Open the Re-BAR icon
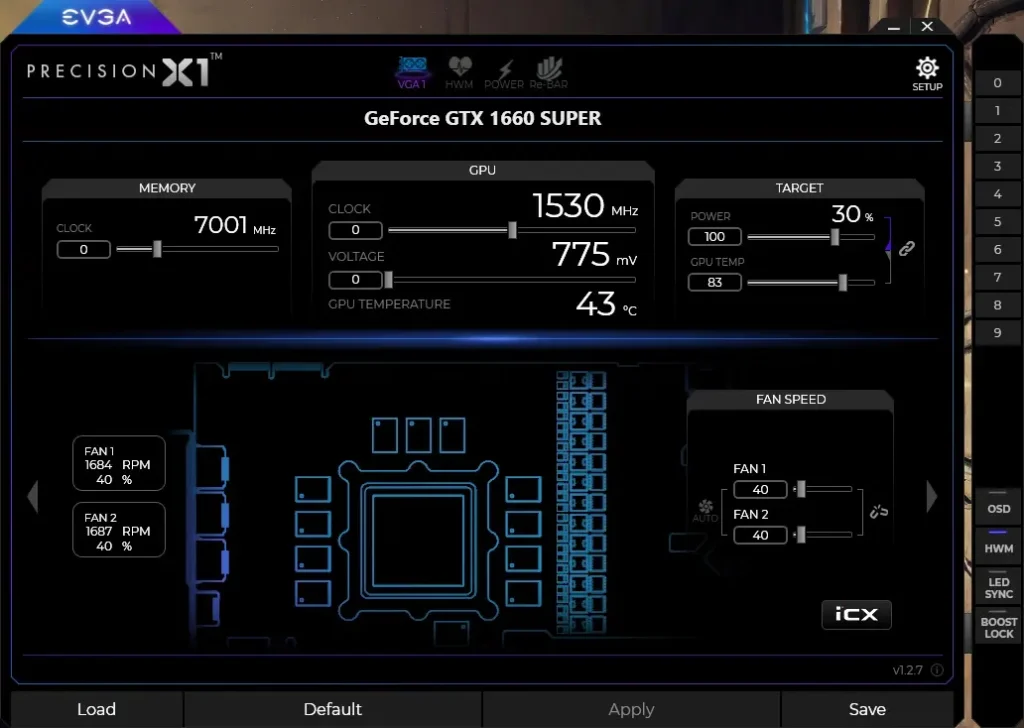This screenshot has width=1024, height=728. coord(549,72)
